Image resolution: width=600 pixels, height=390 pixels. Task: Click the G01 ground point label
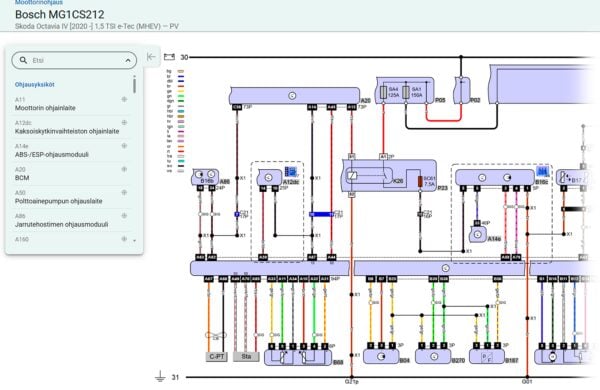click(527, 382)
